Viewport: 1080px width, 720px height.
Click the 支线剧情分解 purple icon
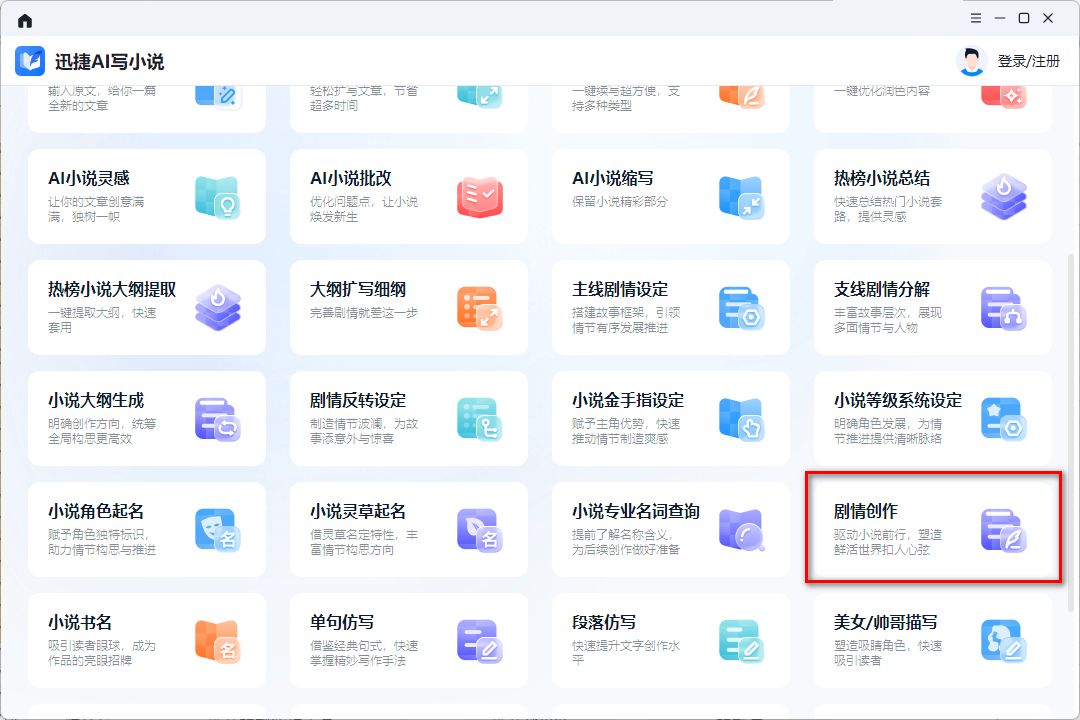(x=1004, y=308)
